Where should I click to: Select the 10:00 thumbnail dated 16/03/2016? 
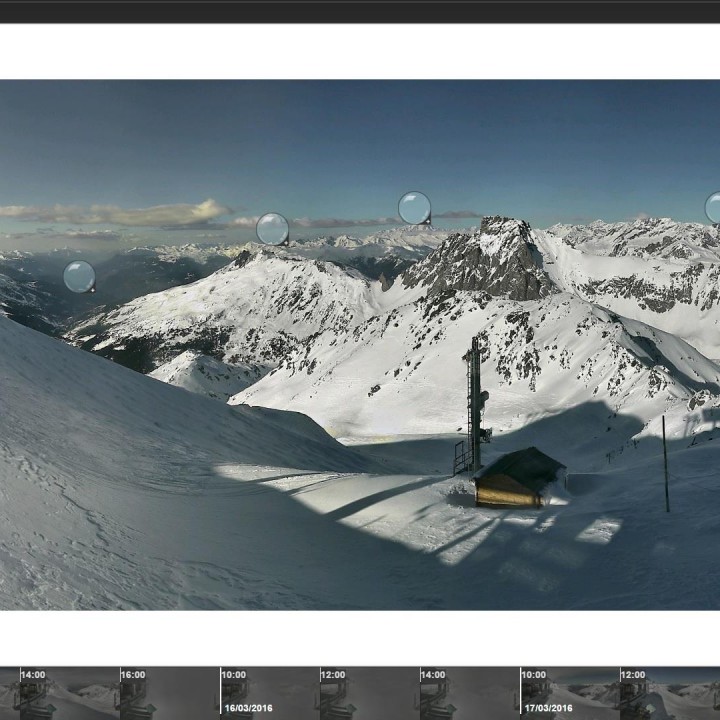[270, 693]
